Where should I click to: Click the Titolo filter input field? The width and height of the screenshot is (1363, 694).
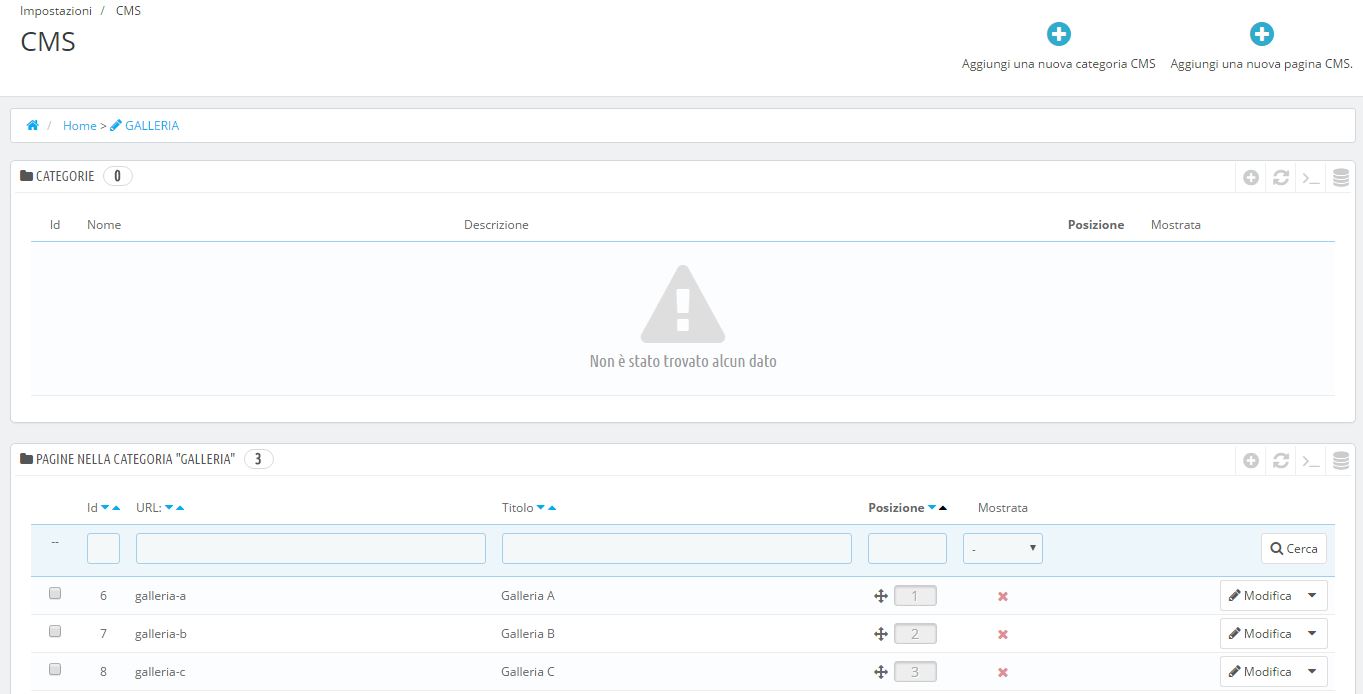676,548
